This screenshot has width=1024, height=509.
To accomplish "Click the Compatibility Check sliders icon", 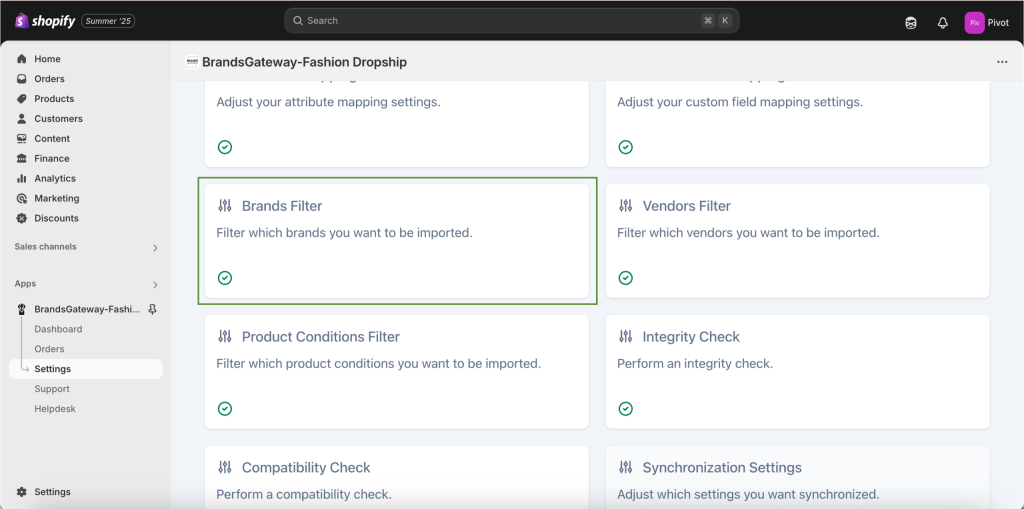I will (x=225, y=468).
